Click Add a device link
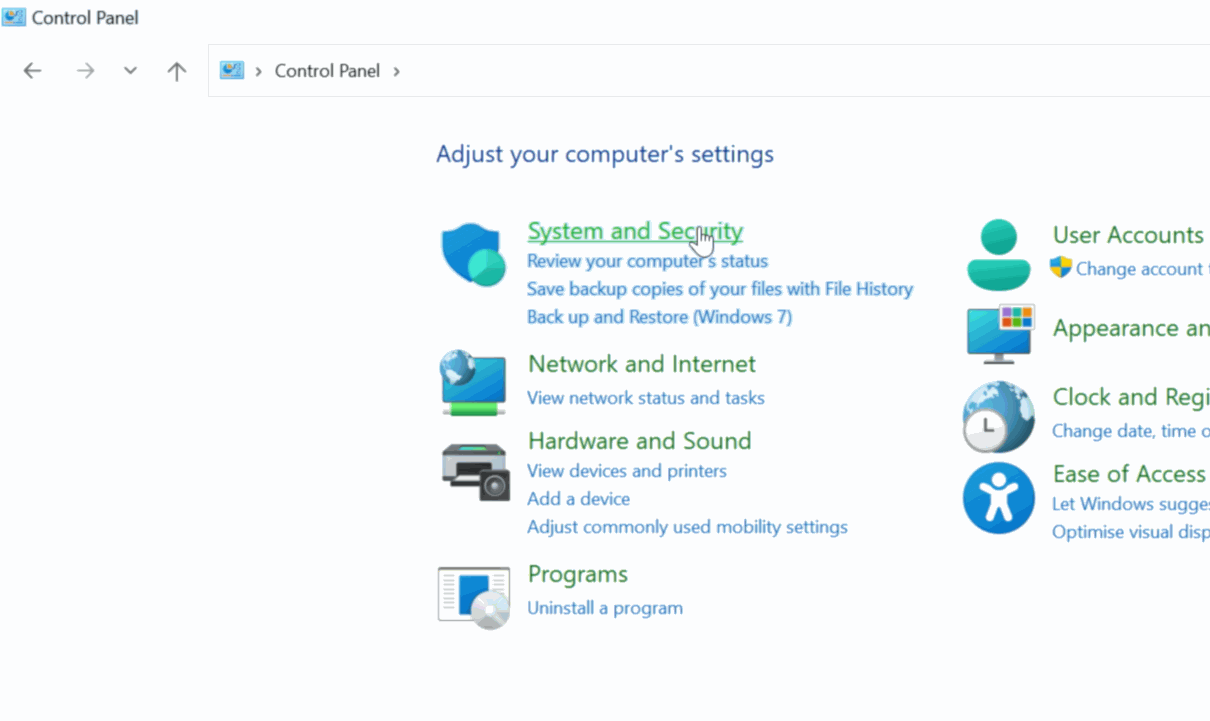Viewport: 1210px width, 721px height. click(578, 499)
